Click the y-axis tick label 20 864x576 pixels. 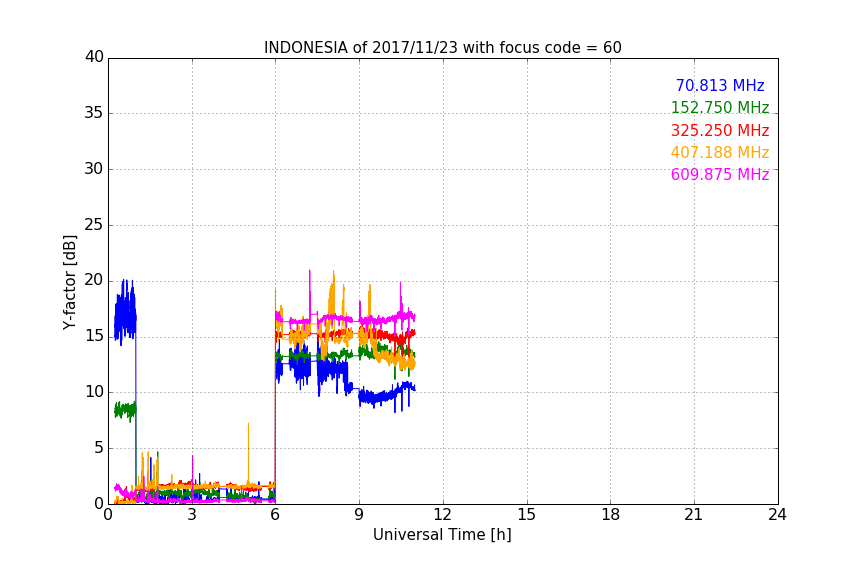94,280
